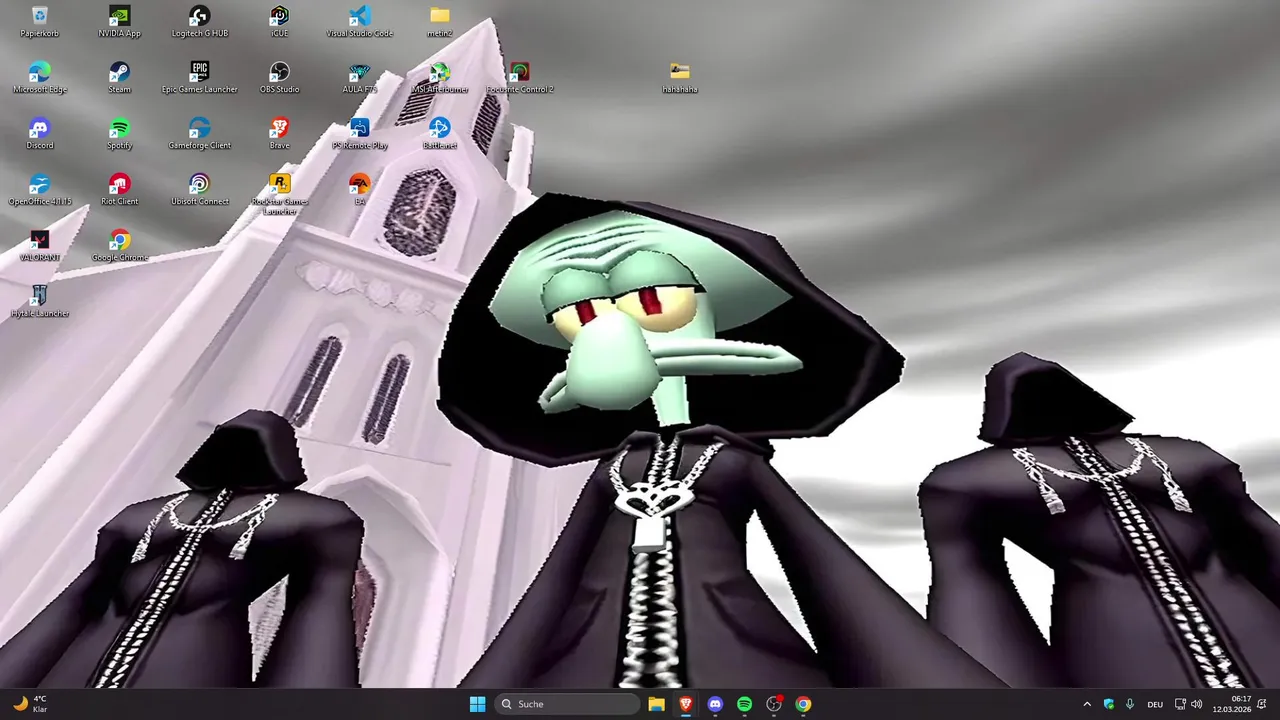Viewport: 1280px width, 720px height.
Task: Select the Logitech G HUB shortcut
Action: [x=199, y=22]
